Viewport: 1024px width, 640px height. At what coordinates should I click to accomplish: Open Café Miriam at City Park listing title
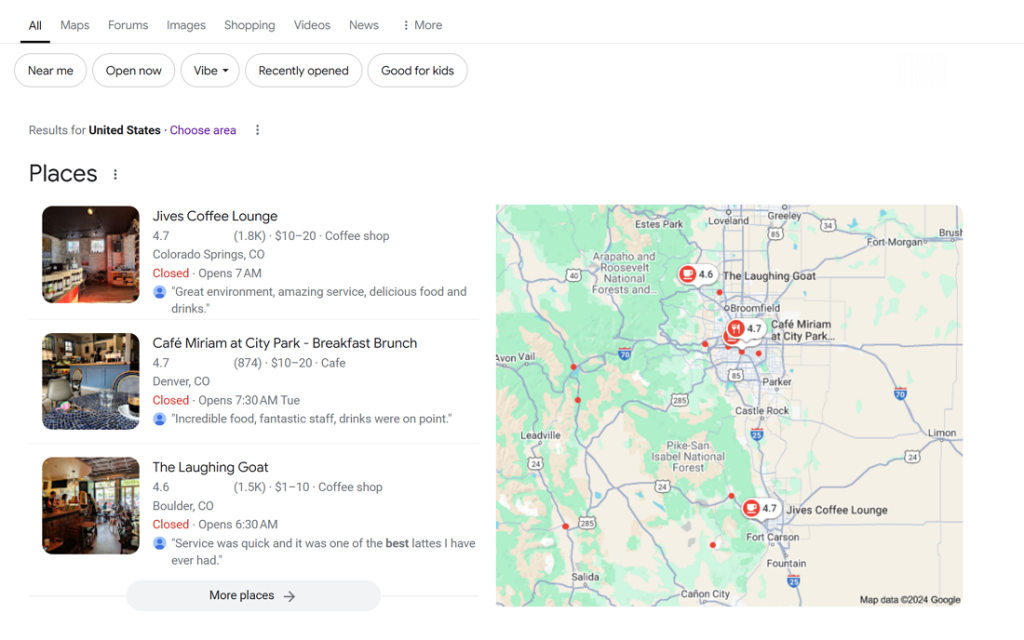point(285,343)
